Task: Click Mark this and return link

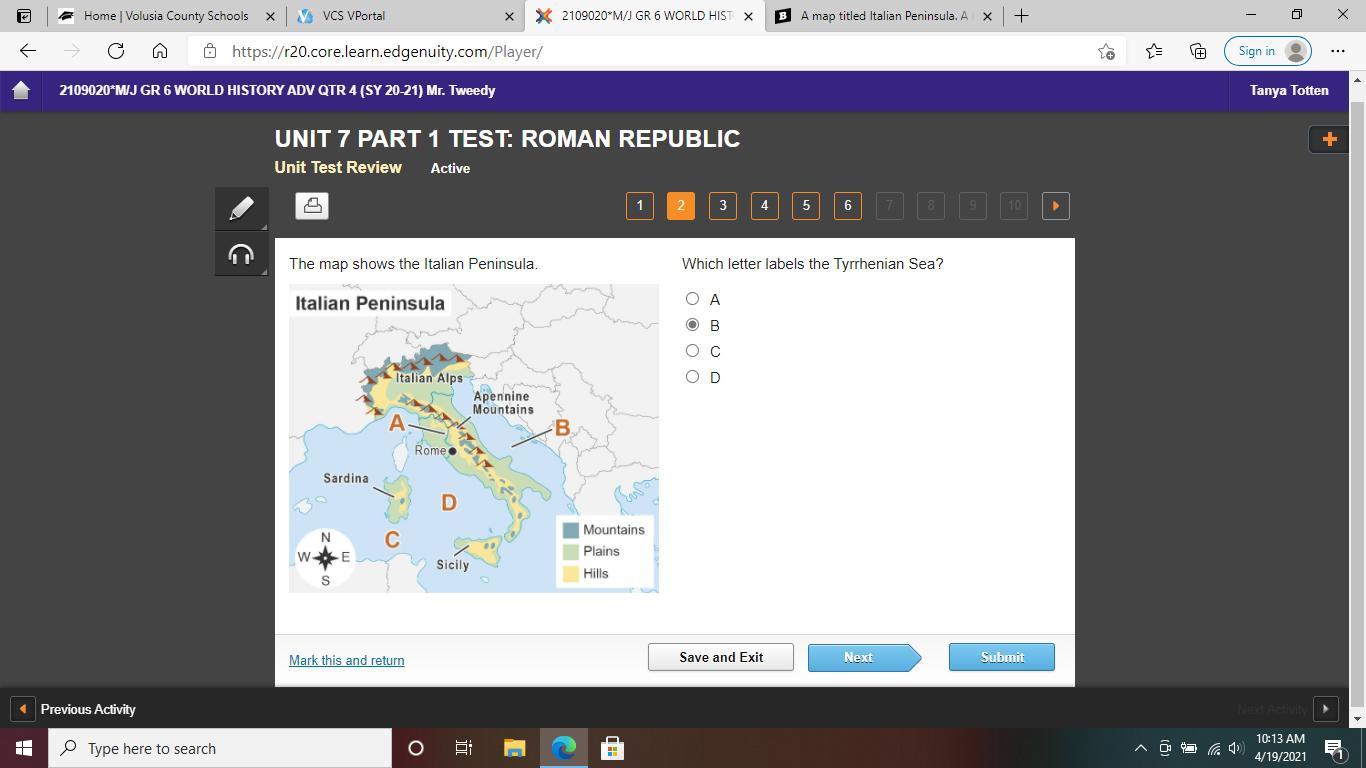Action: pyautogui.click(x=346, y=660)
